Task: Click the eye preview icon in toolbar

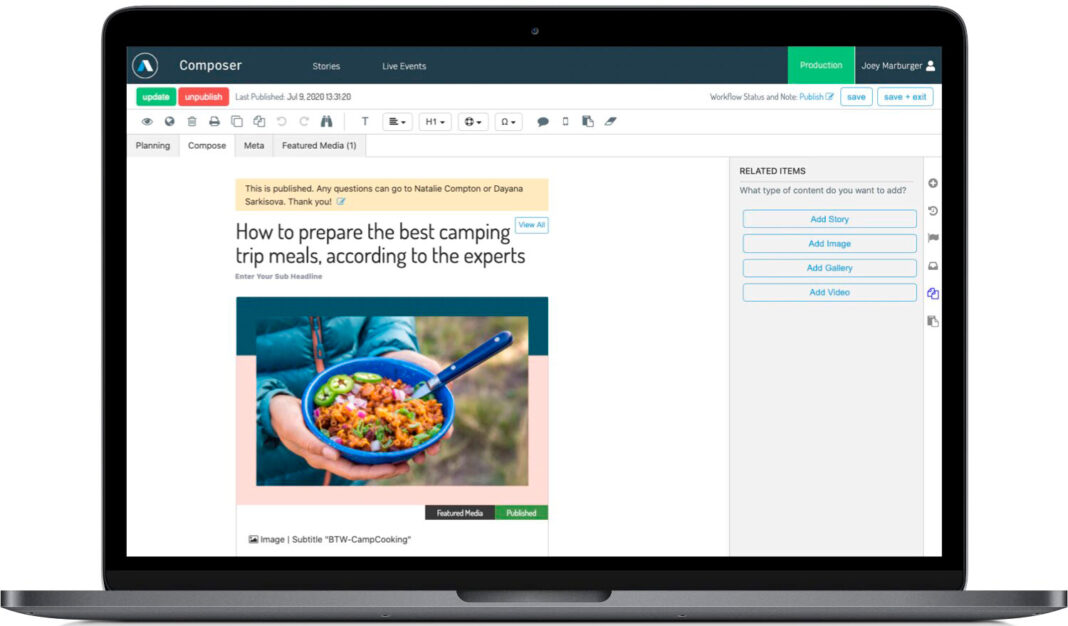Action: click(147, 122)
